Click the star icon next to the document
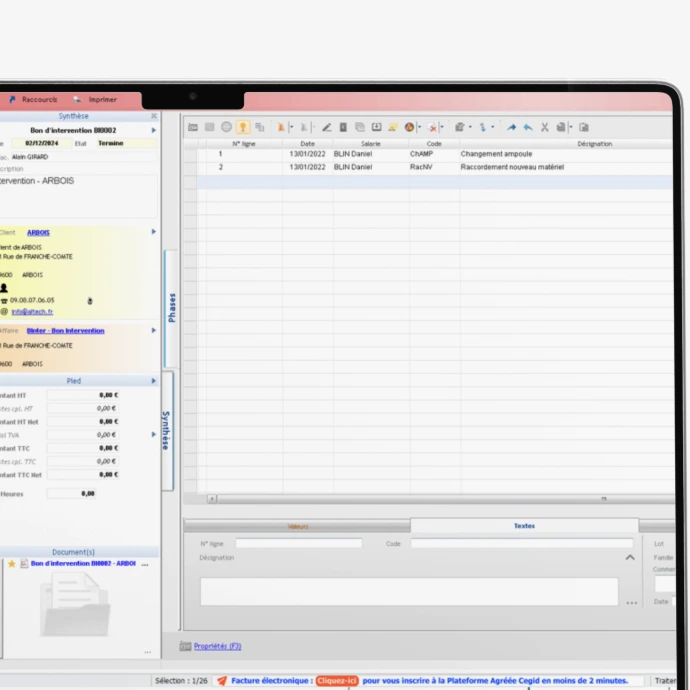The height and width of the screenshot is (690, 690). [12, 564]
